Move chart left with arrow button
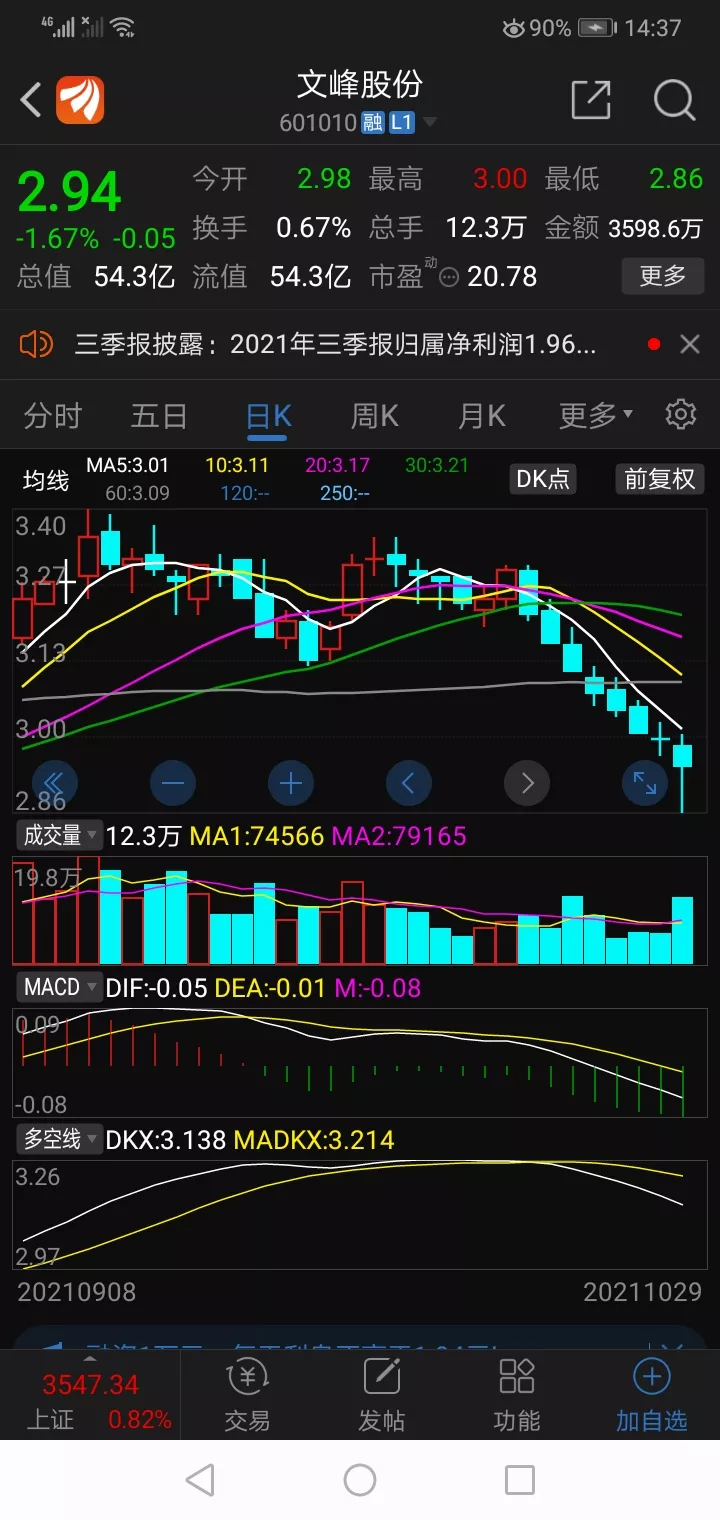The height and width of the screenshot is (1520, 720). (x=409, y=783)
